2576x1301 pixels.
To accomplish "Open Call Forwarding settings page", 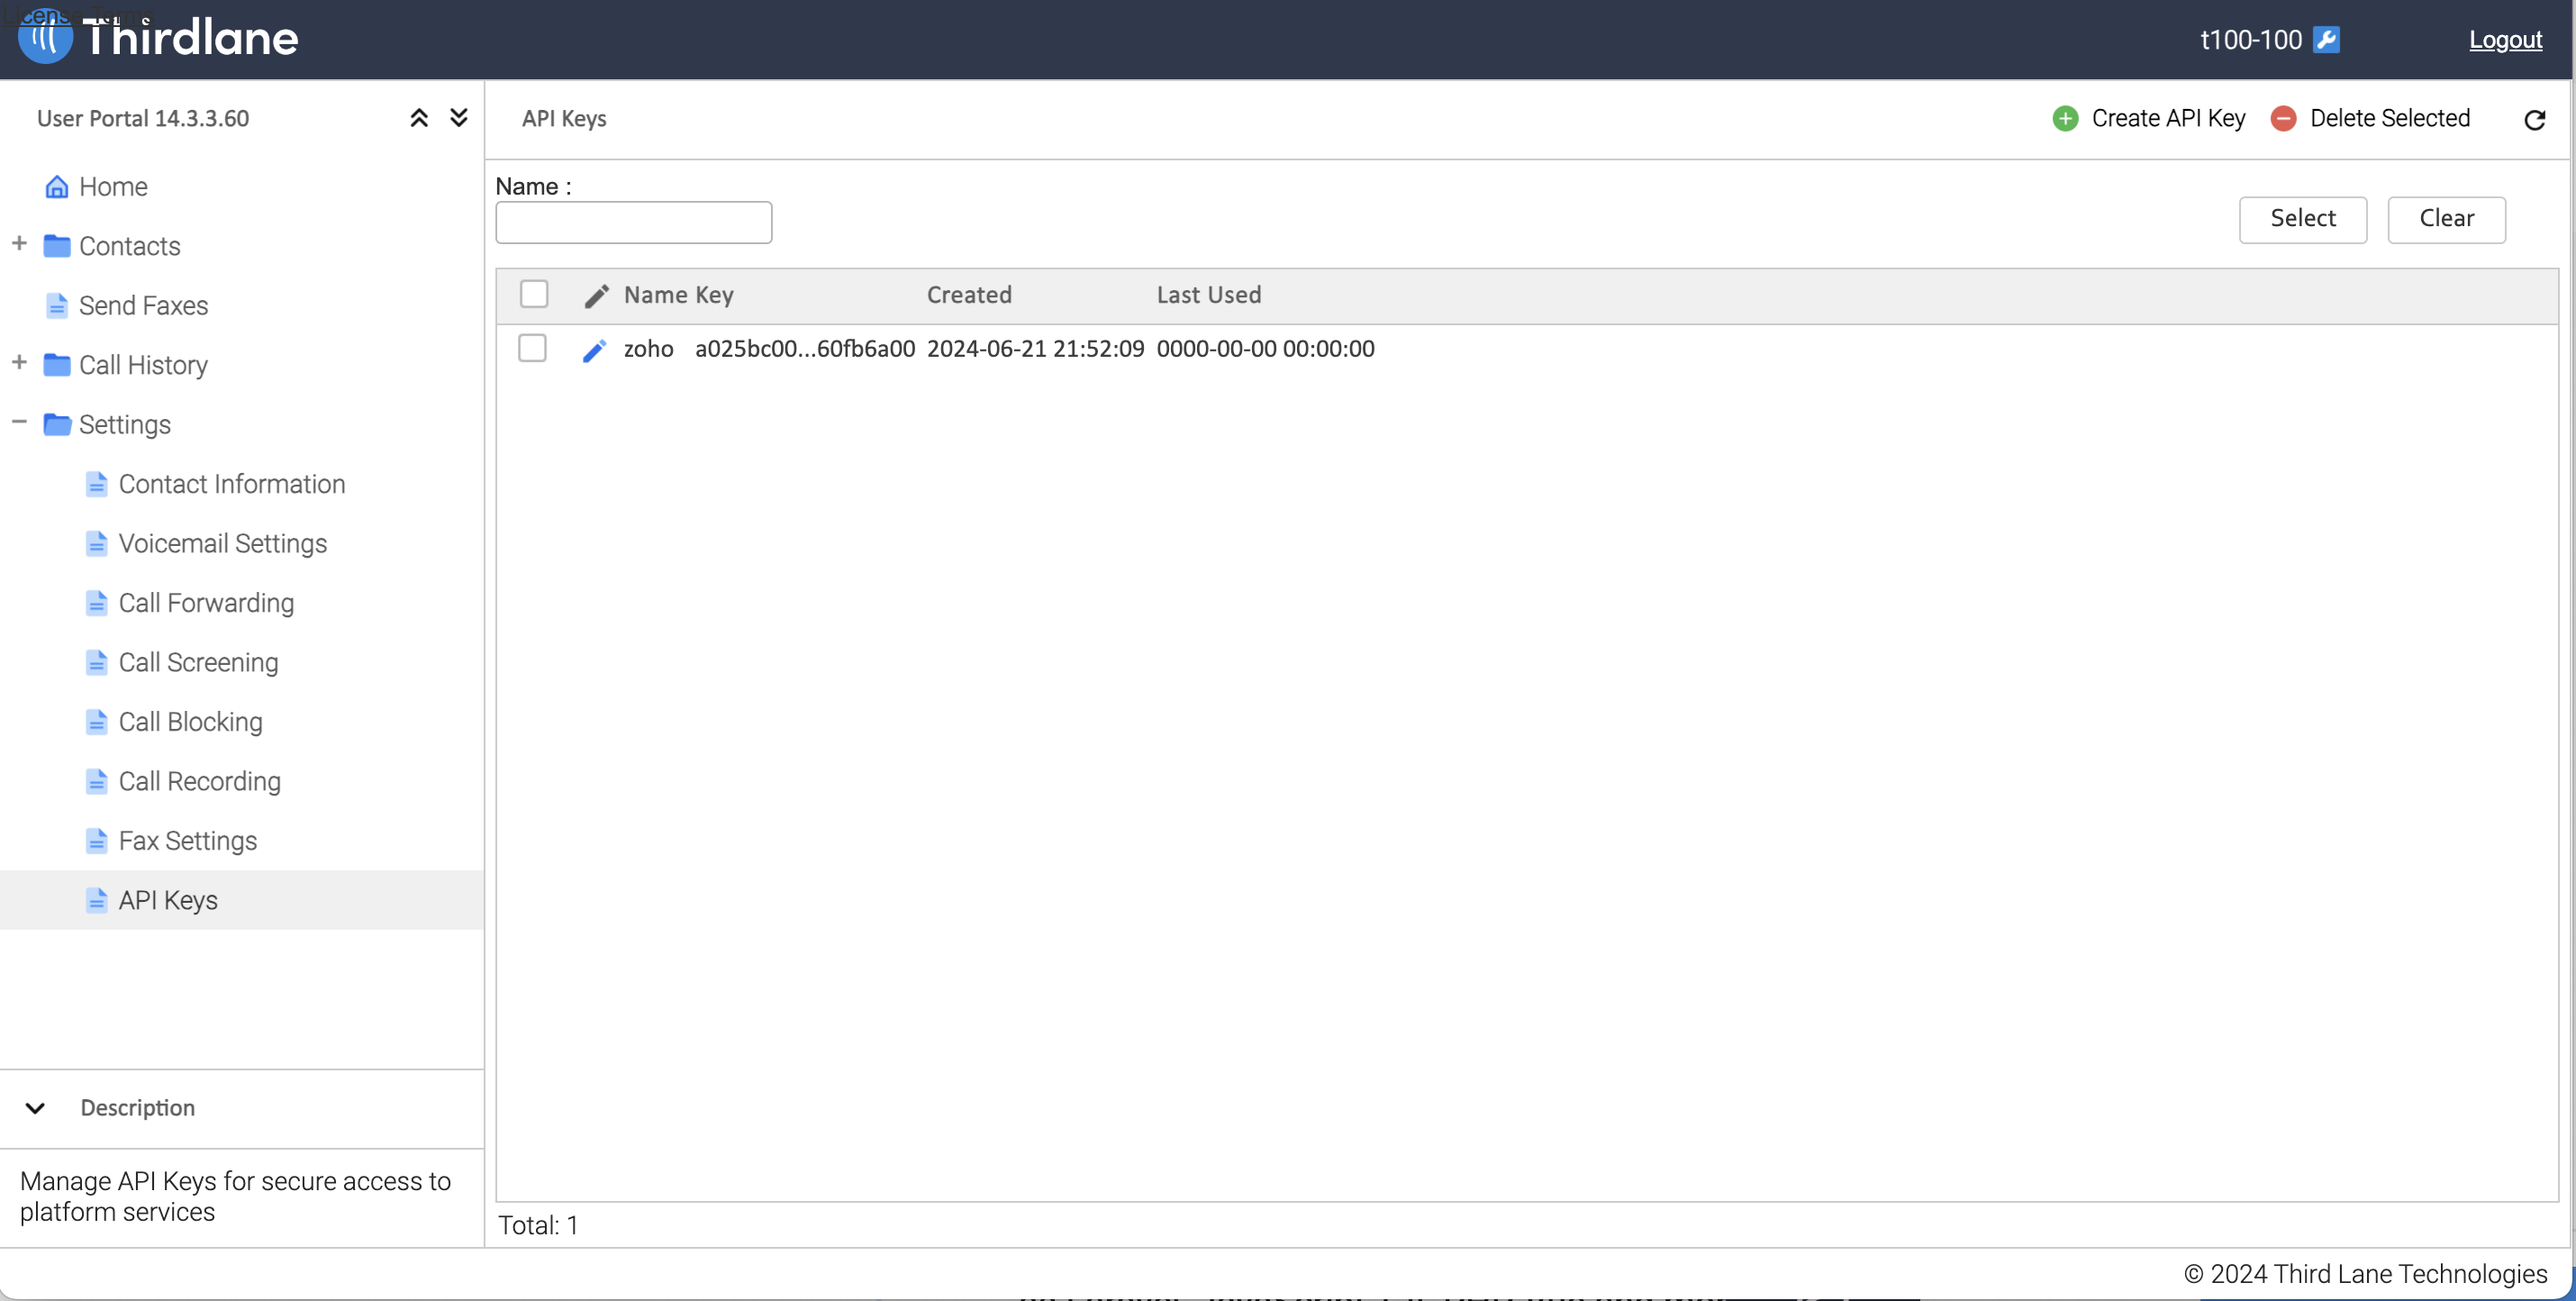I will (x=206, y=603).
